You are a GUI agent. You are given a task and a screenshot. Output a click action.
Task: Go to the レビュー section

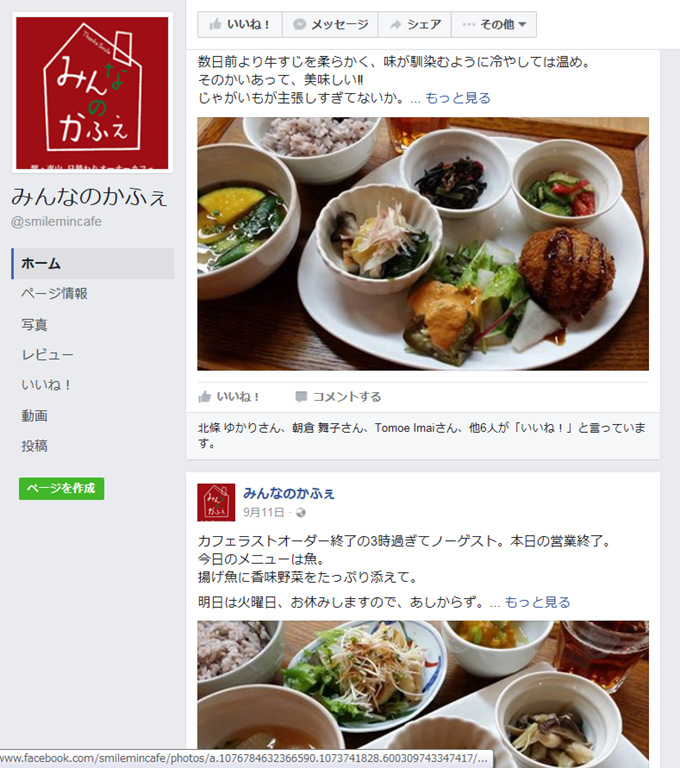click(x=47, y=355)
